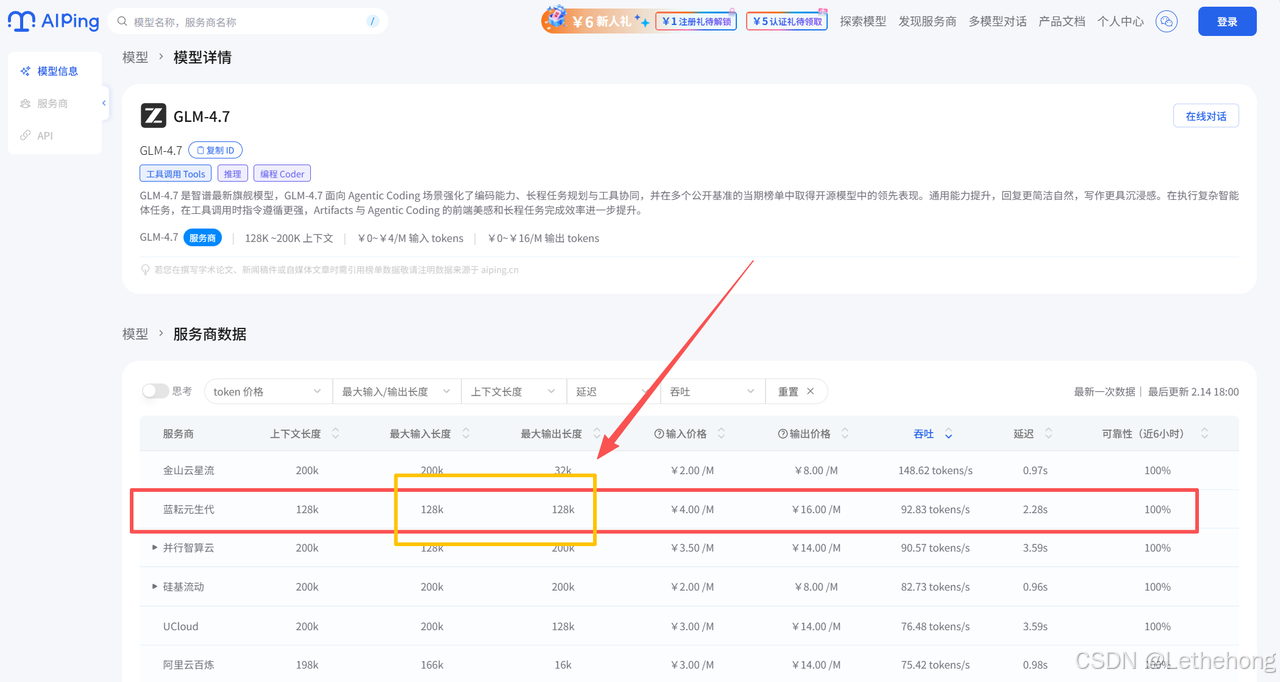Click the 登录 button

coord(1227,21)
